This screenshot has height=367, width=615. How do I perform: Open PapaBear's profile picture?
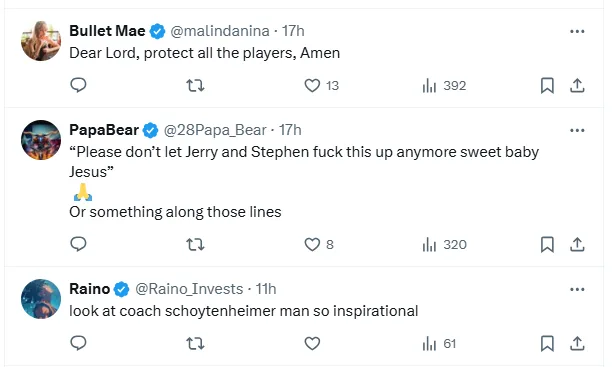[41, 140]
